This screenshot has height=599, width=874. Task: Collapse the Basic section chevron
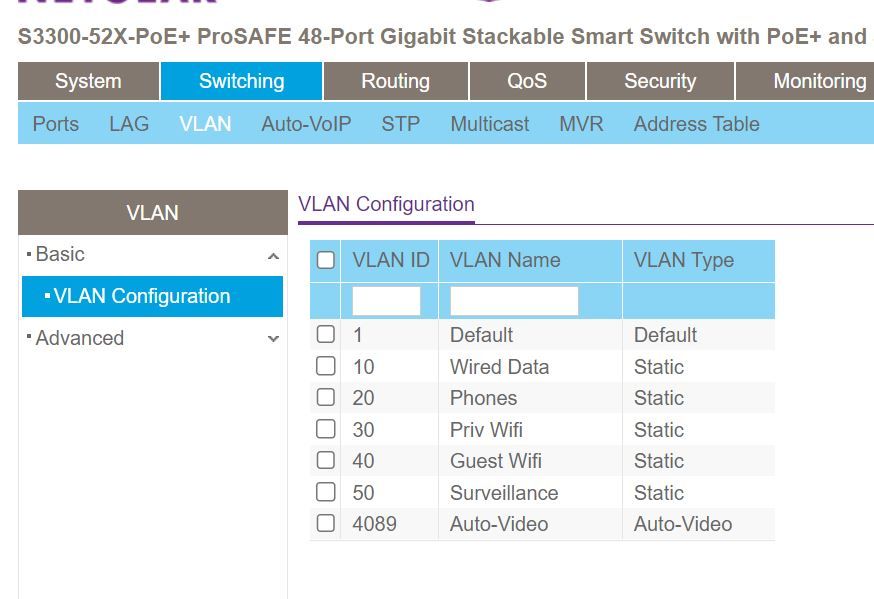(x=273, y=257)
